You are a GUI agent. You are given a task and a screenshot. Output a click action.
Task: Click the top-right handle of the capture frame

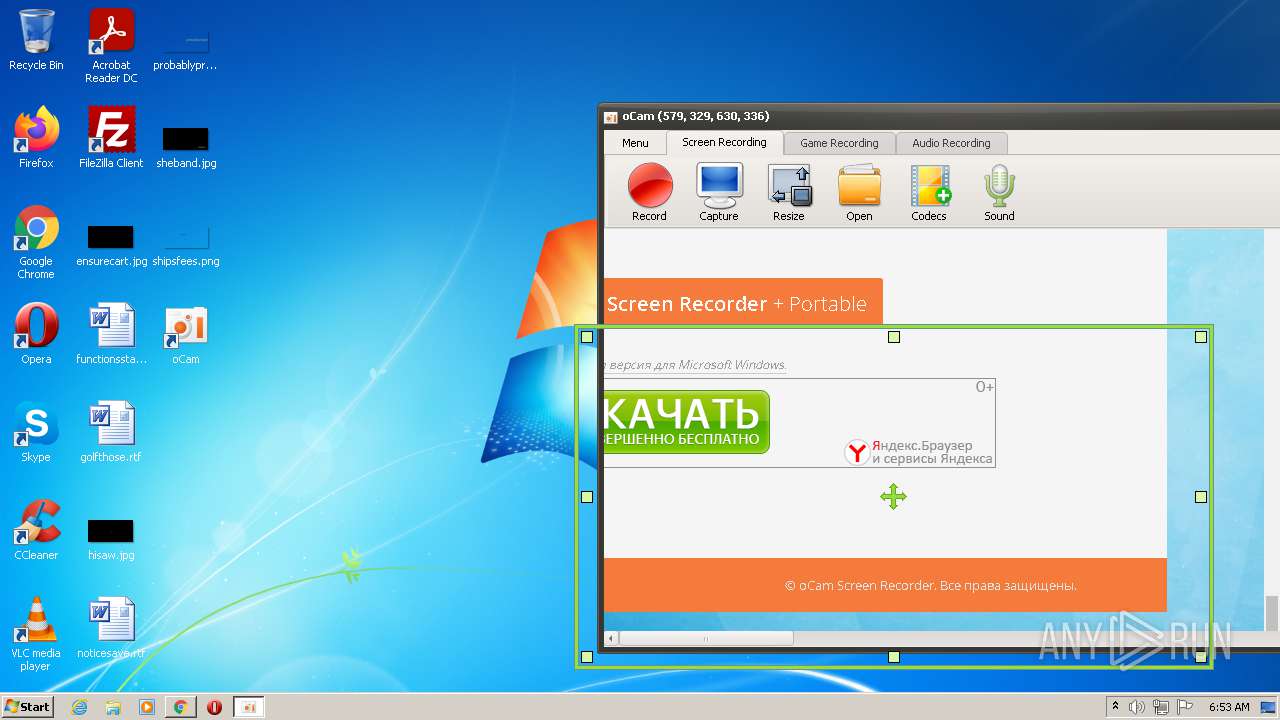pyautogui.click(x=1201, y=337)
